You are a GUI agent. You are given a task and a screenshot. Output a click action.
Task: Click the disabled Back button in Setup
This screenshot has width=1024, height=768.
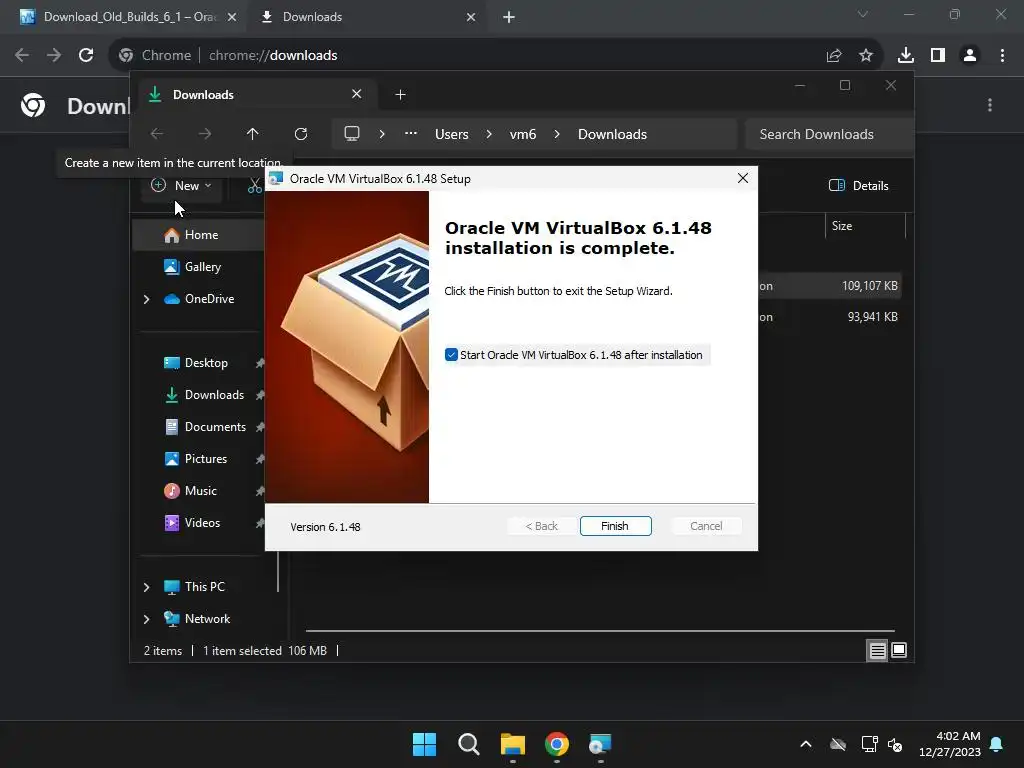pyautogui.click(x=541, y=526)
